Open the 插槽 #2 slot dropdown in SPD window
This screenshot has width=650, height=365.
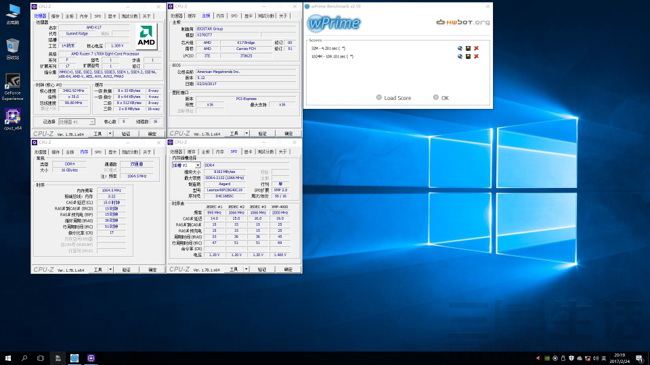(186, 165)
